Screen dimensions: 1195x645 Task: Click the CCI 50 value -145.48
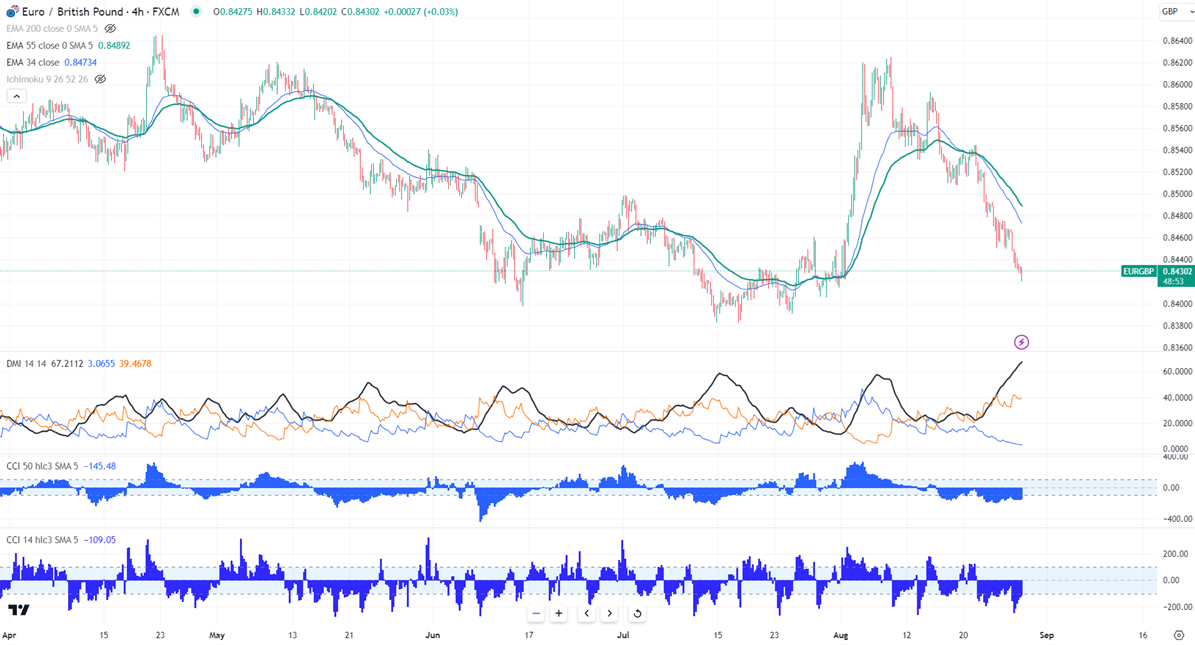pyautogui.click(x=99, y=466)
